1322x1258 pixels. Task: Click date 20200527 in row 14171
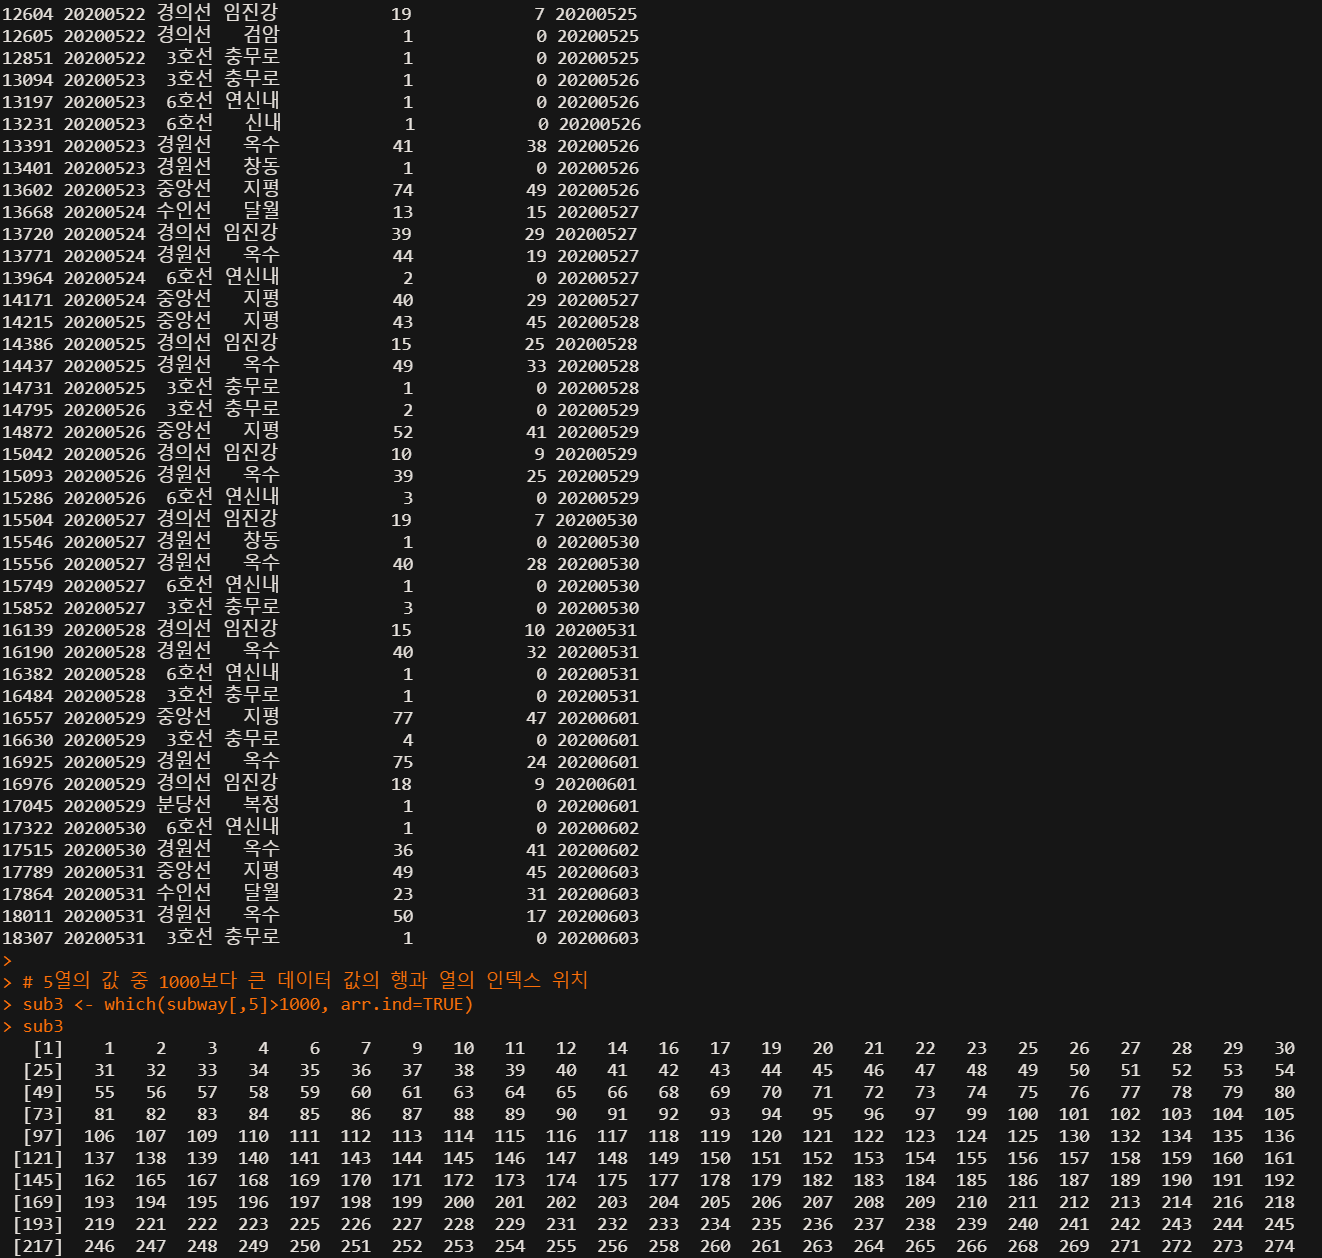598,300
